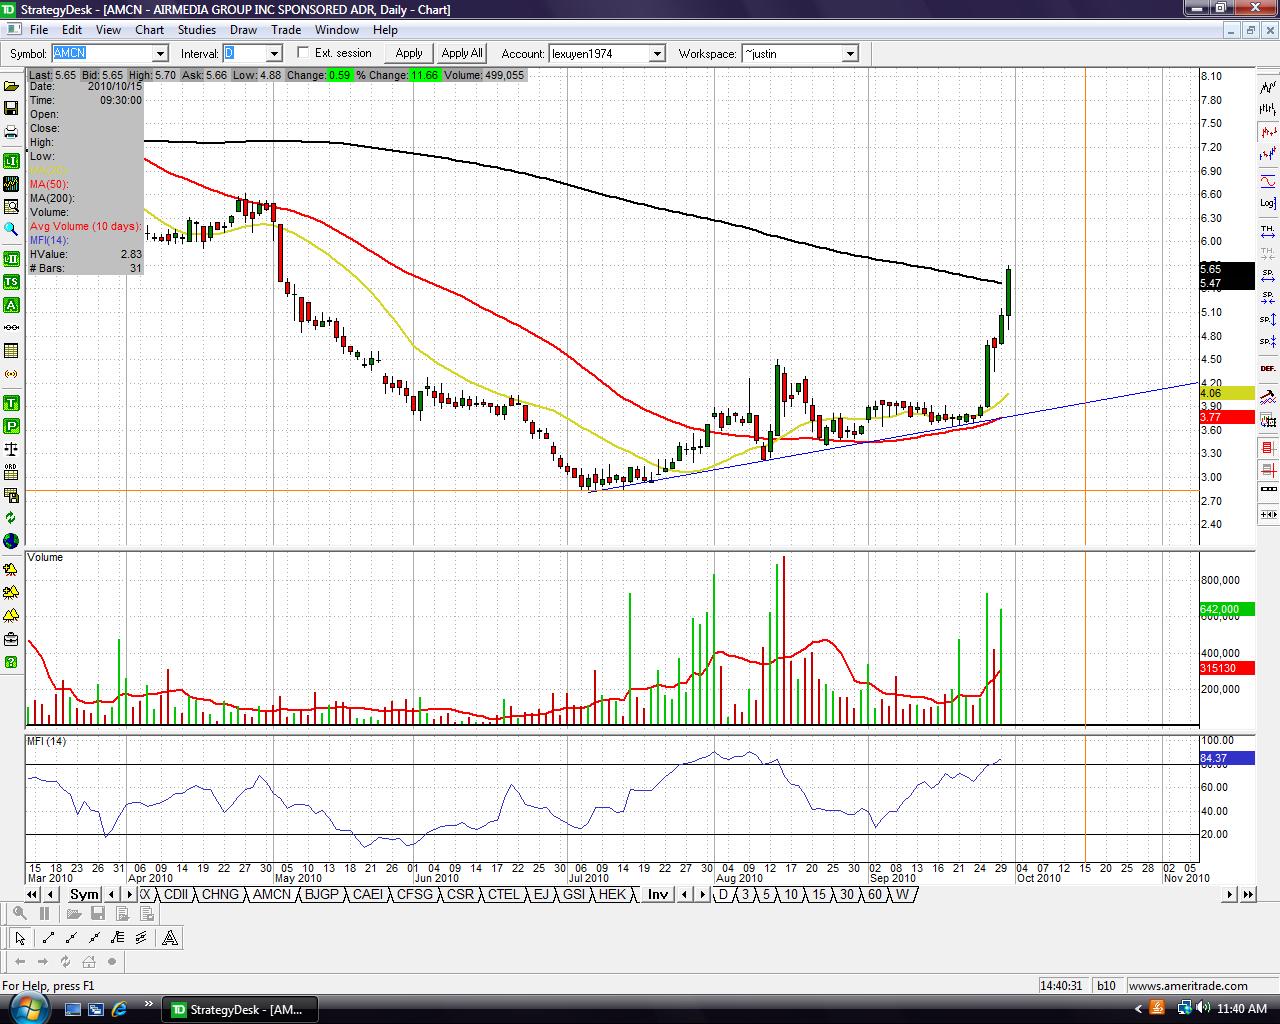Screen dimensions: 1280x1024
Task: Switch to the CHNG symbol tab
Action: tap(220, 895)
